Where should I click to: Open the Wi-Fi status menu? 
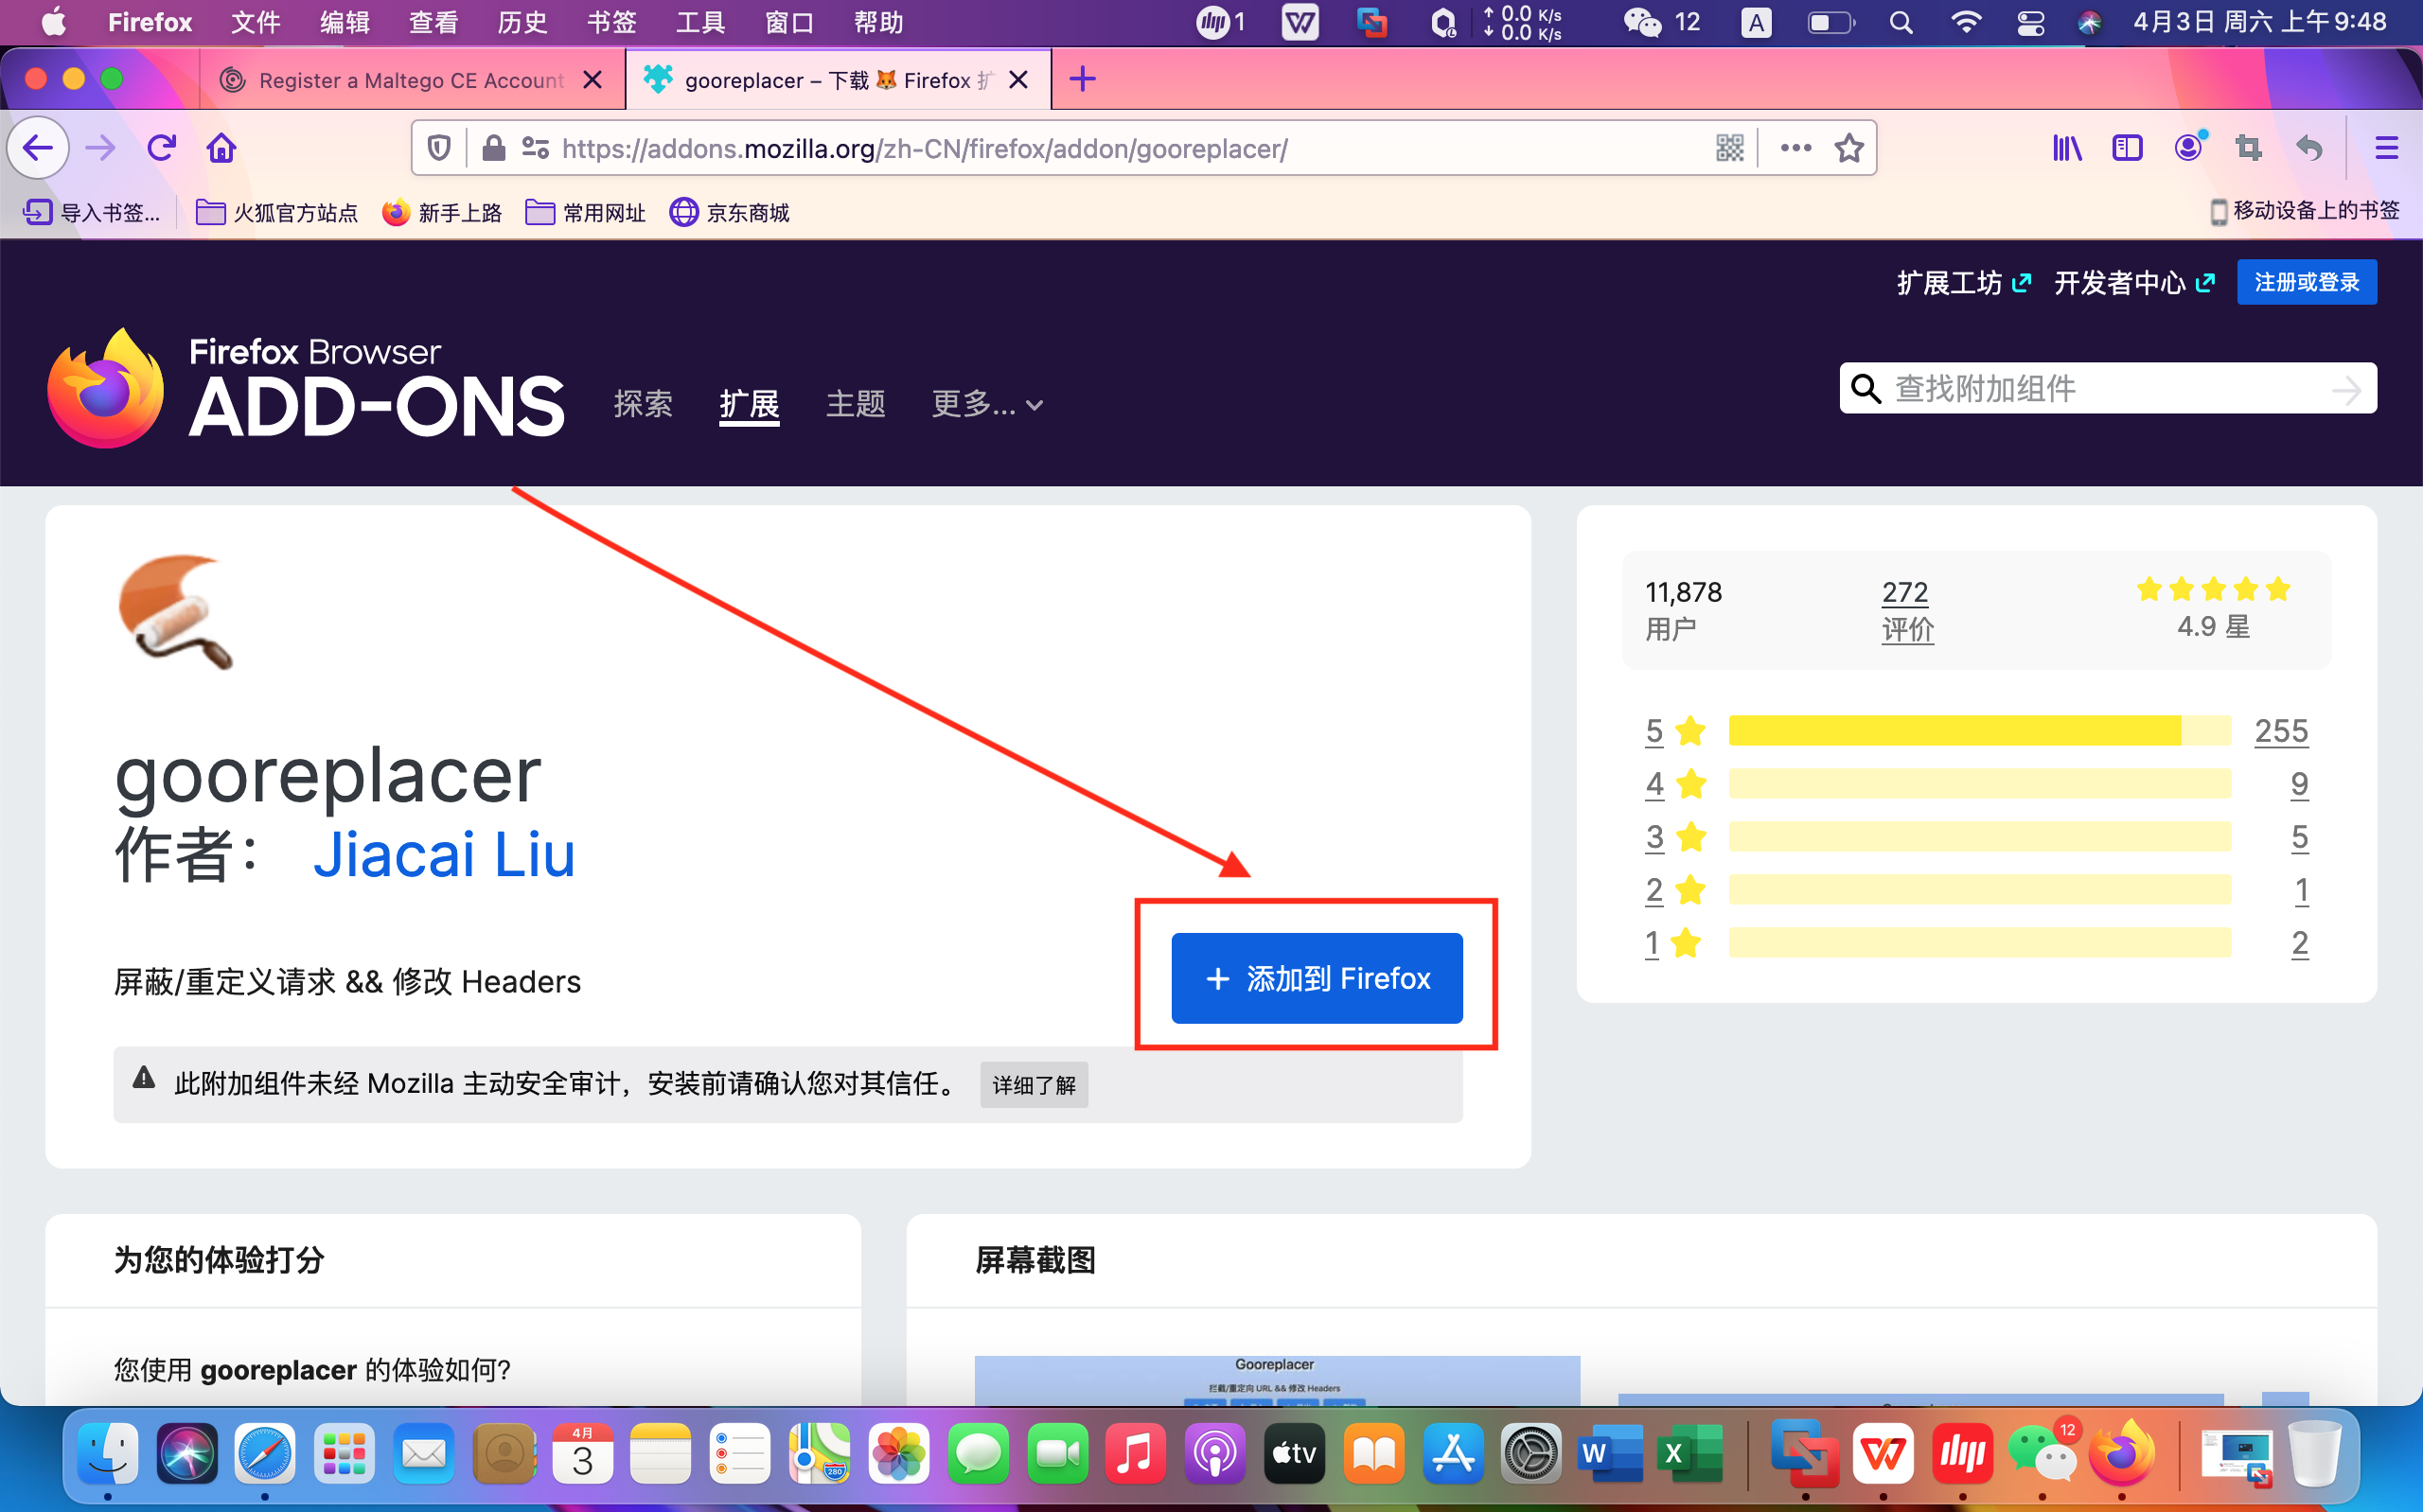pyautogui.click(x=1965, y=22)
